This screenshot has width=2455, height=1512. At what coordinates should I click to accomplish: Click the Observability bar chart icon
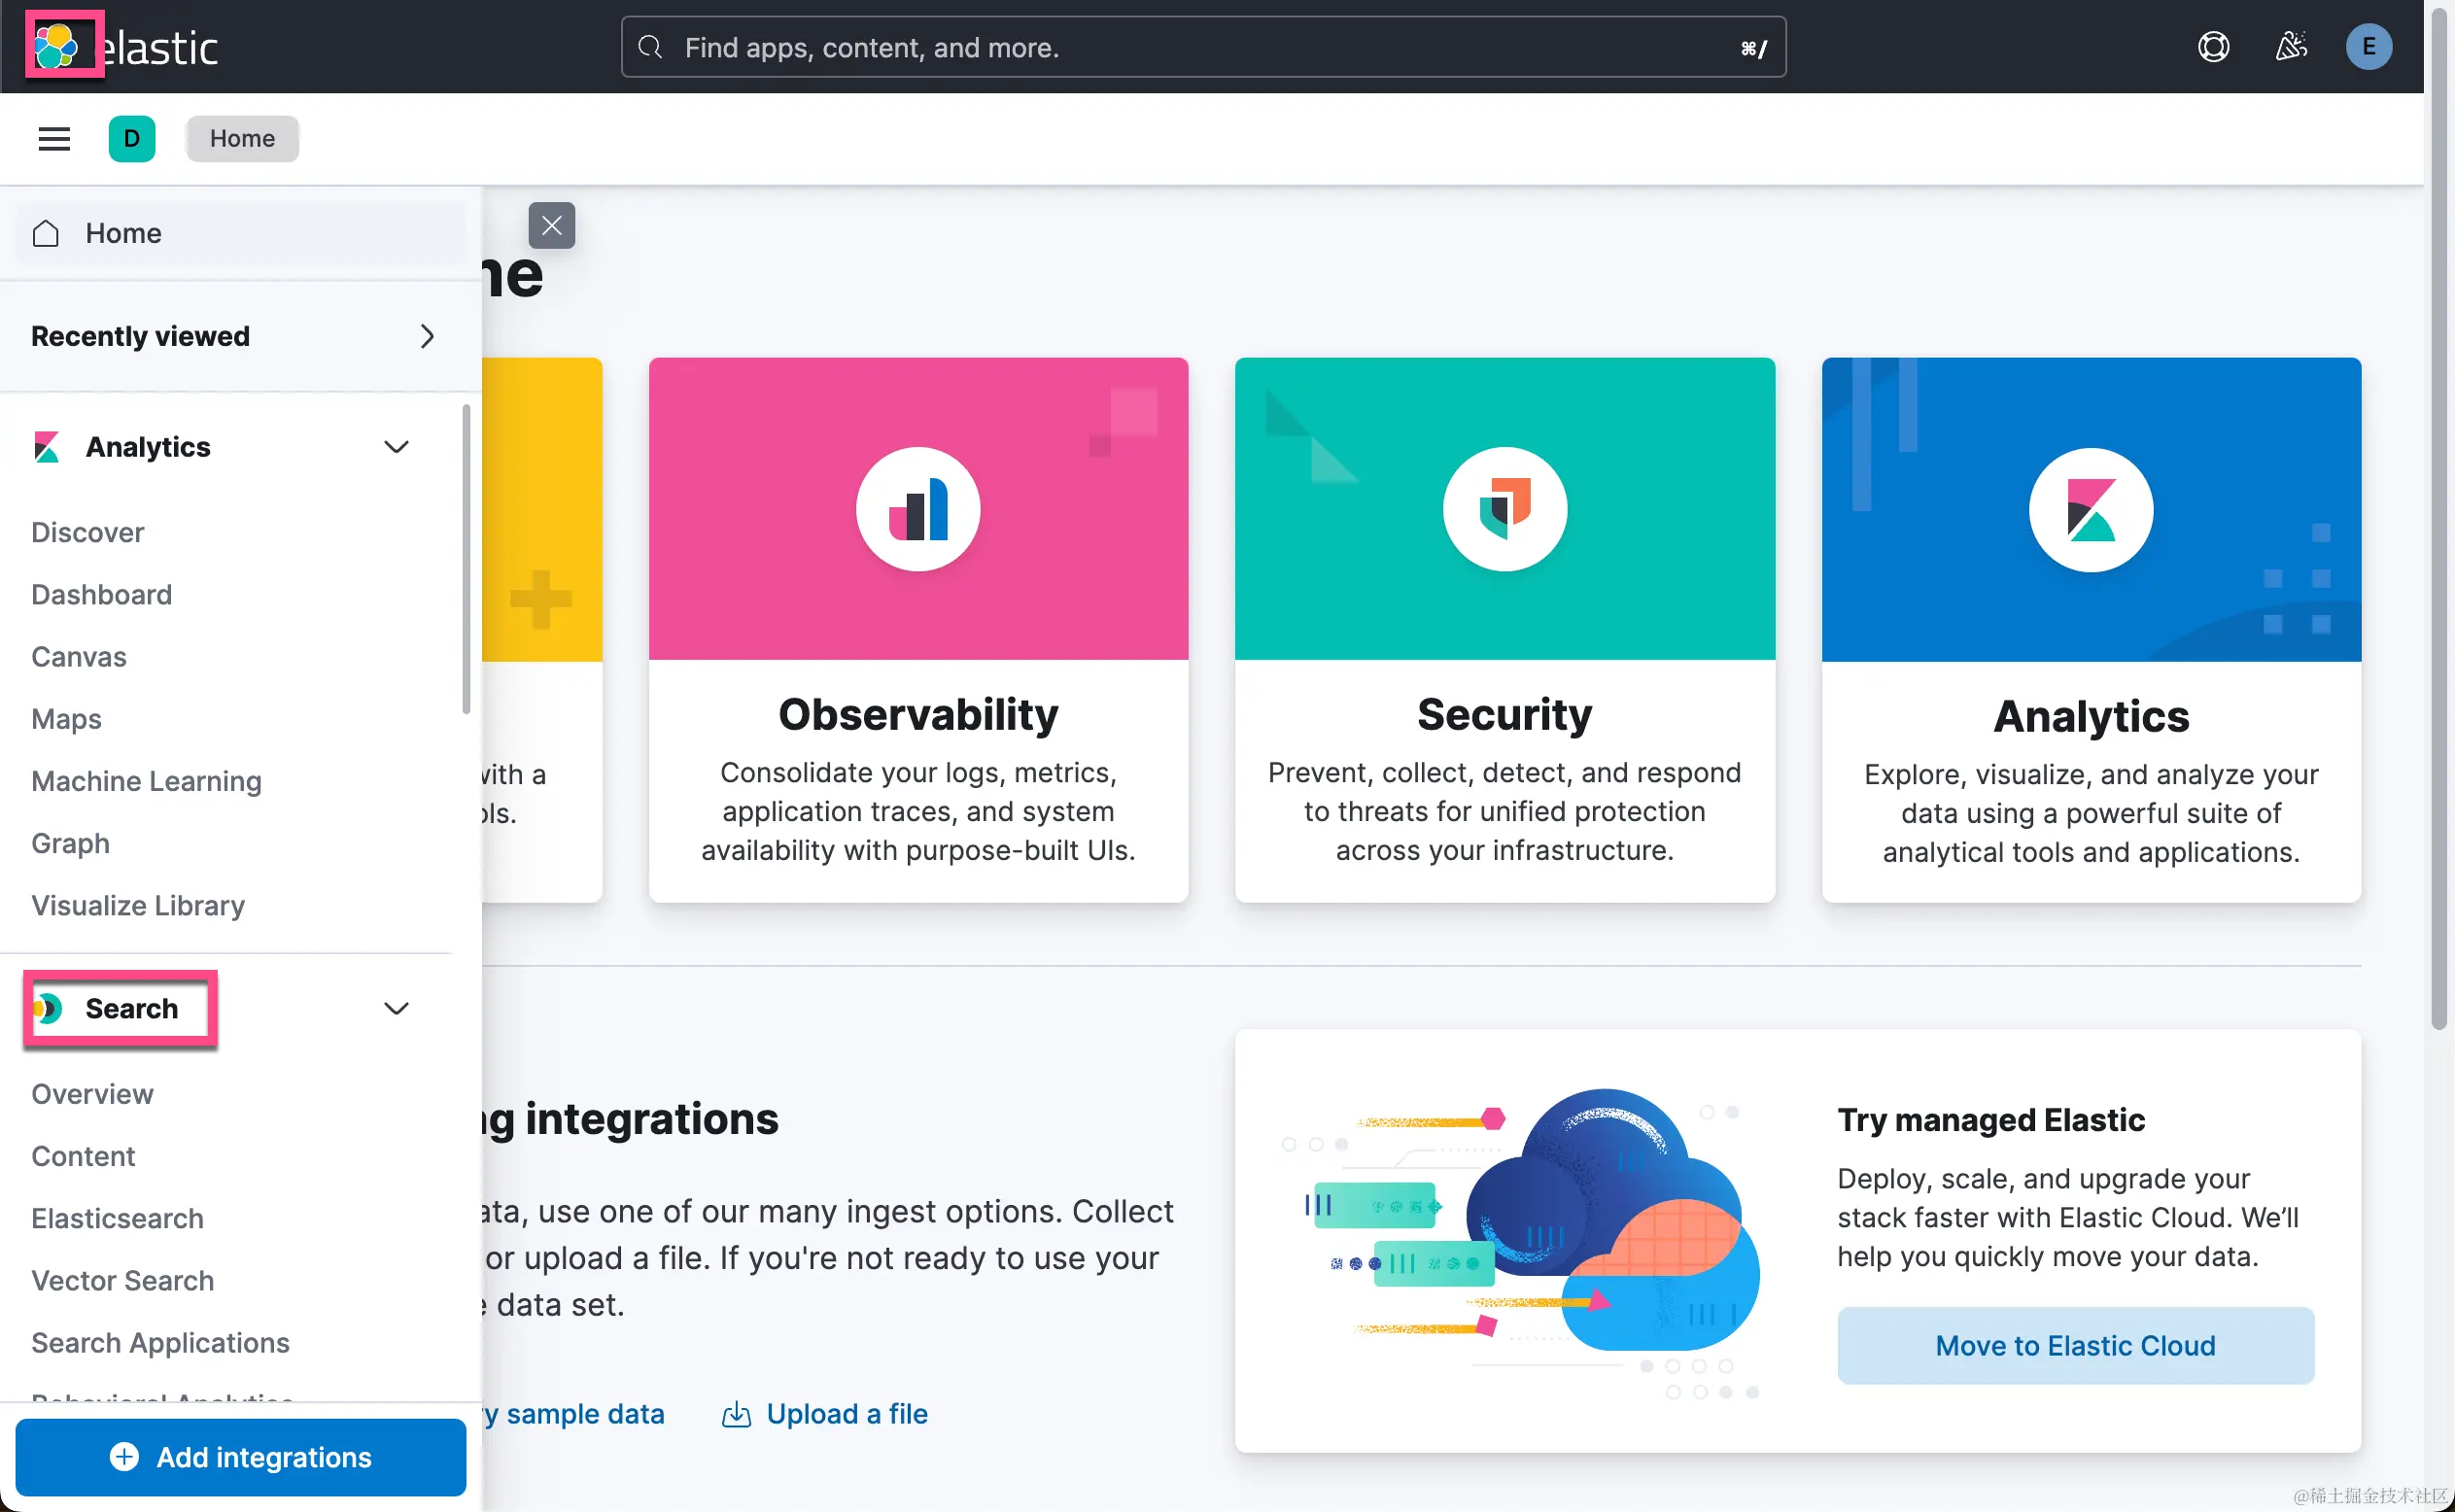click(917, 509)
